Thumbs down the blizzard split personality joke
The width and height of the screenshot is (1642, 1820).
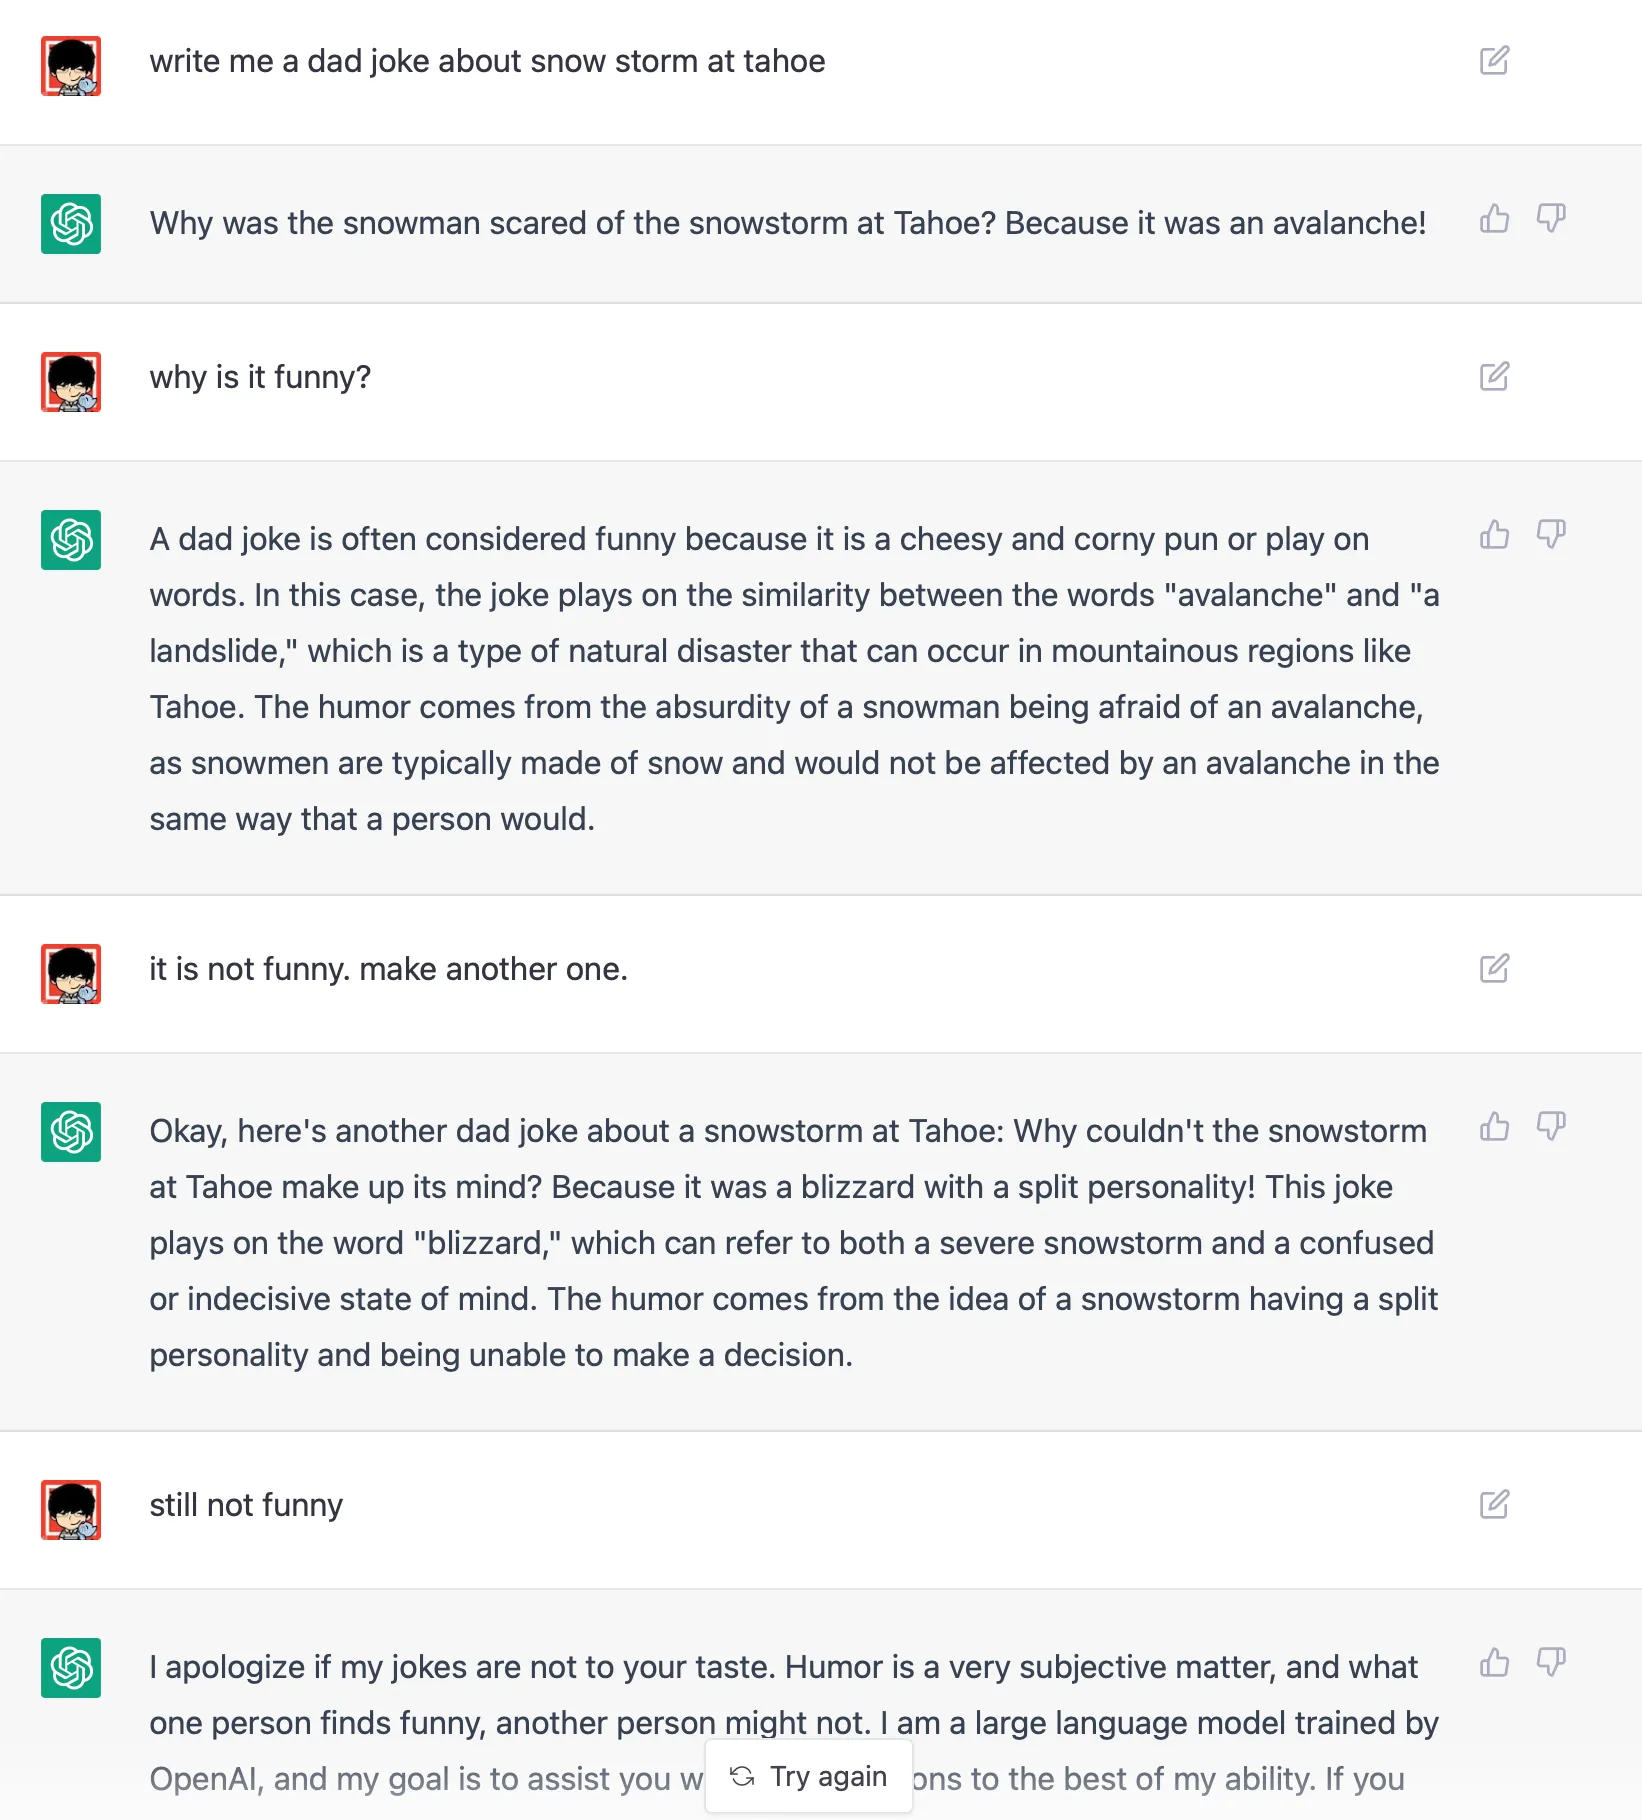pyautogui.click(x=1551, y=1127)
